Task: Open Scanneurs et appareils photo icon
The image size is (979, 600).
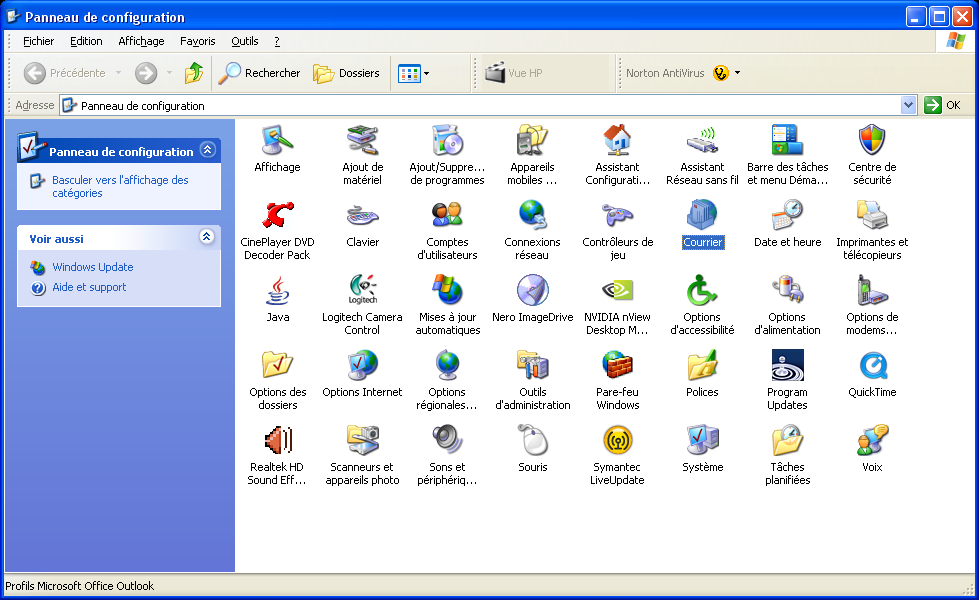Action: (x=363, y=441)
